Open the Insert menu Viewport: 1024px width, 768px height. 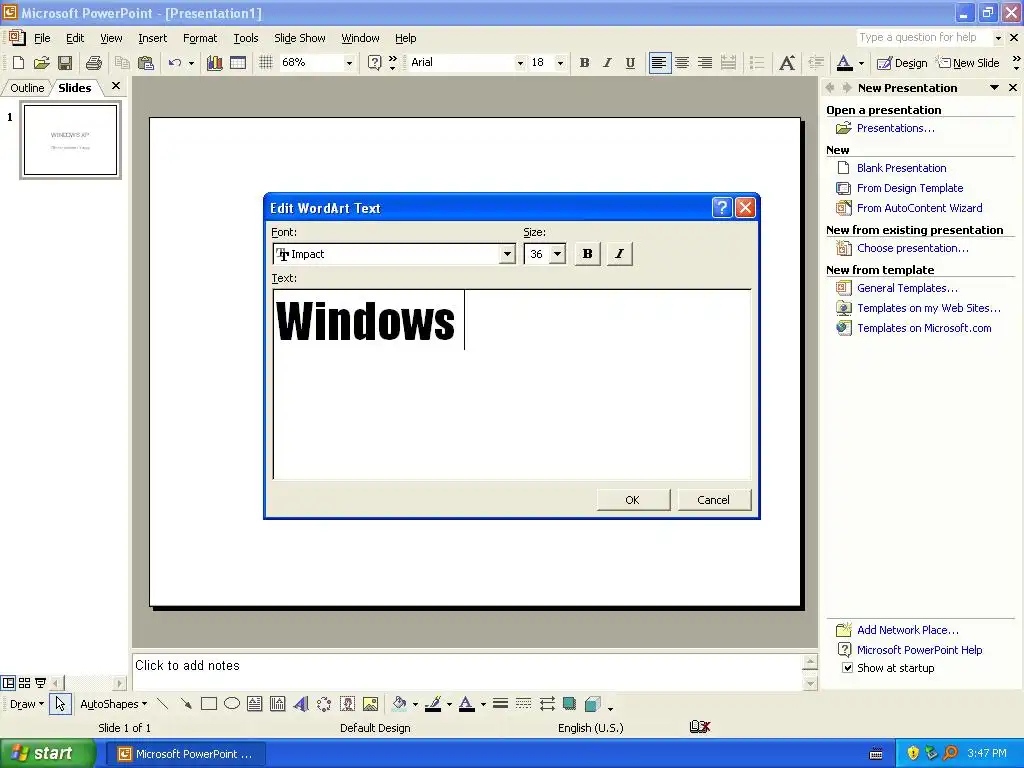tap(152, 38)
